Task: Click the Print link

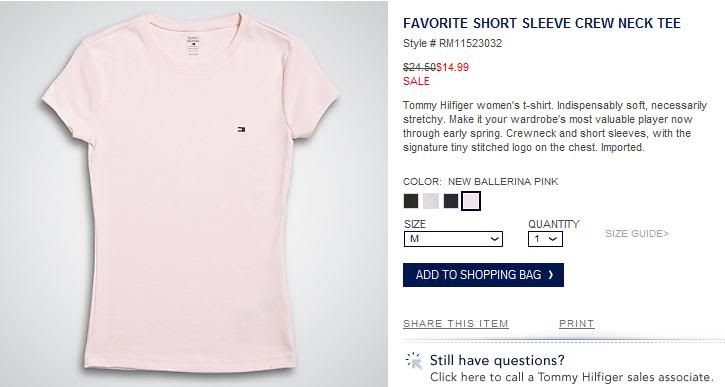Action: click(577, 324)
